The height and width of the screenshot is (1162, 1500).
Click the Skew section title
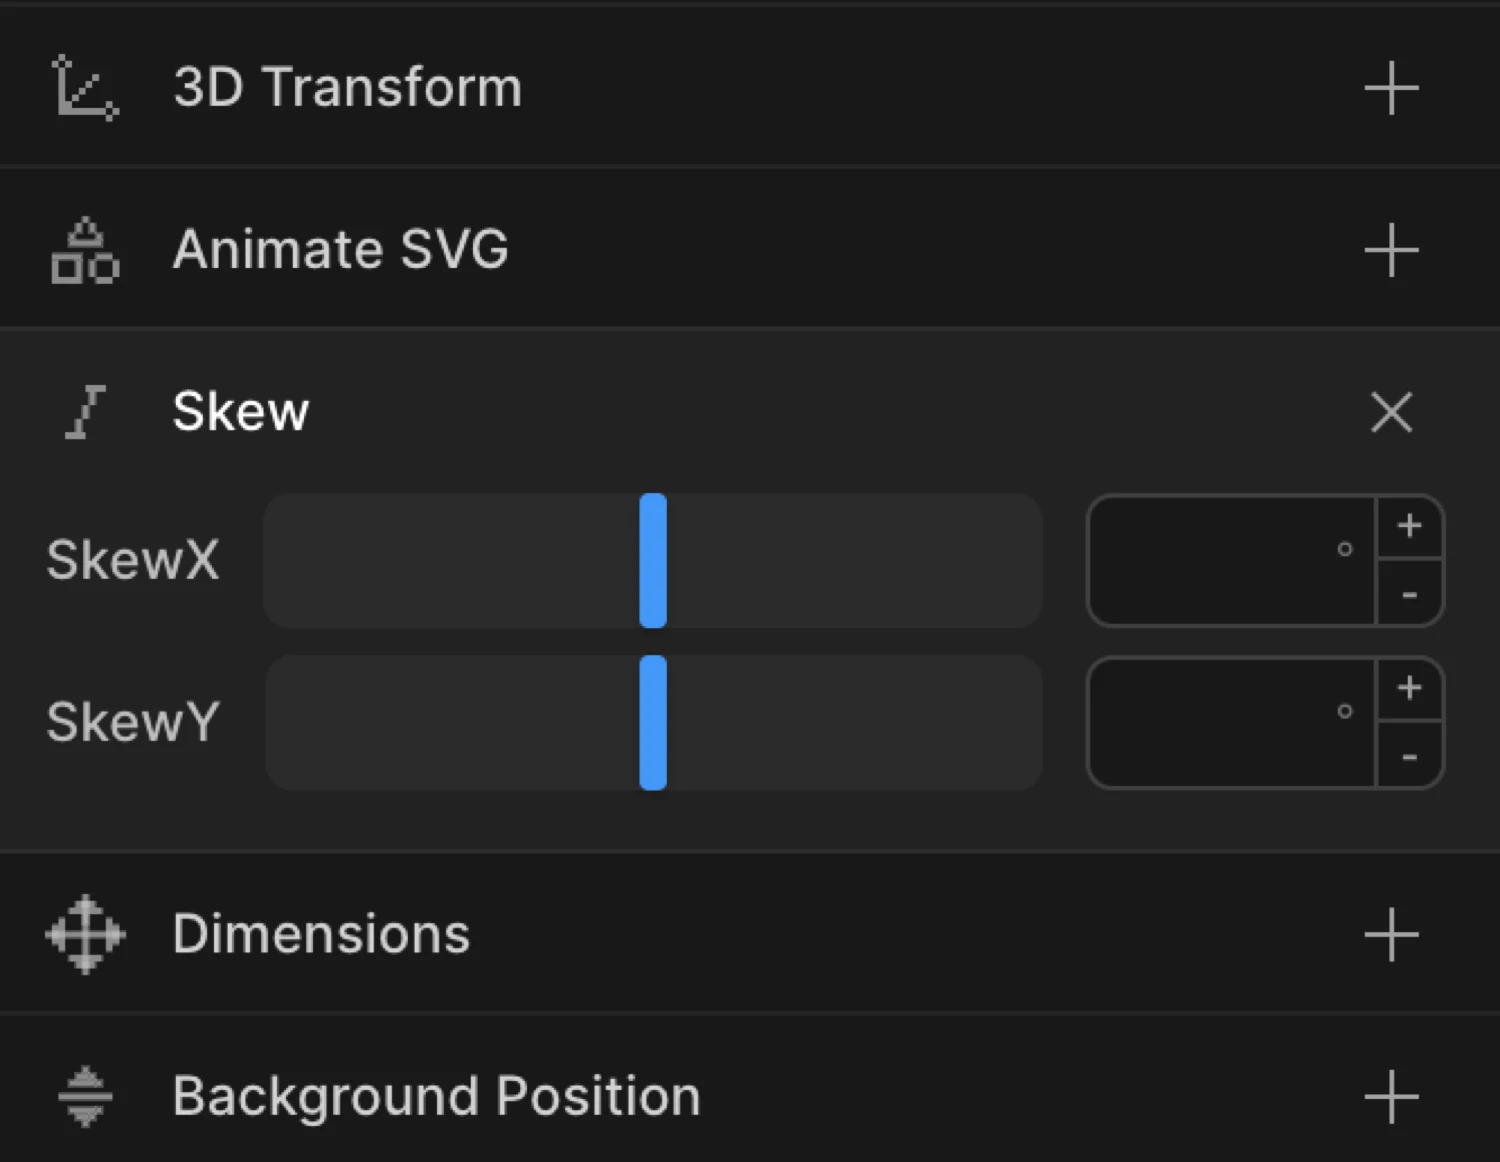coord(240,411)
